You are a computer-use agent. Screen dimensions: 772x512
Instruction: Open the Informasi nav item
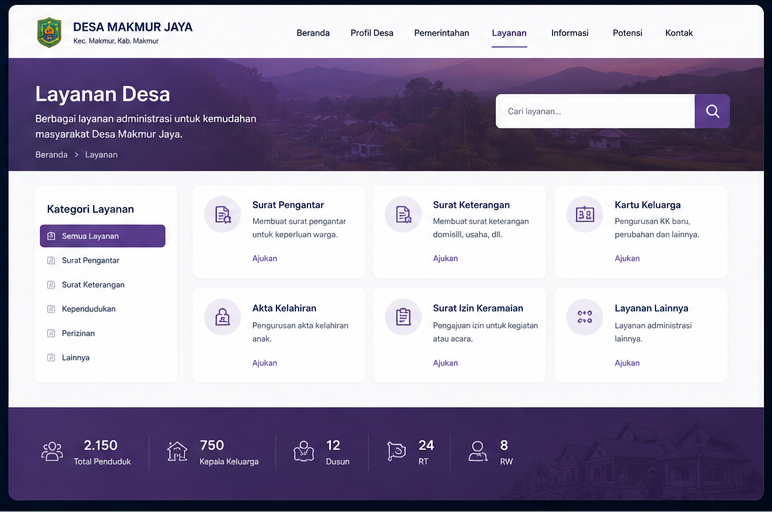click(x=570, y=33)
